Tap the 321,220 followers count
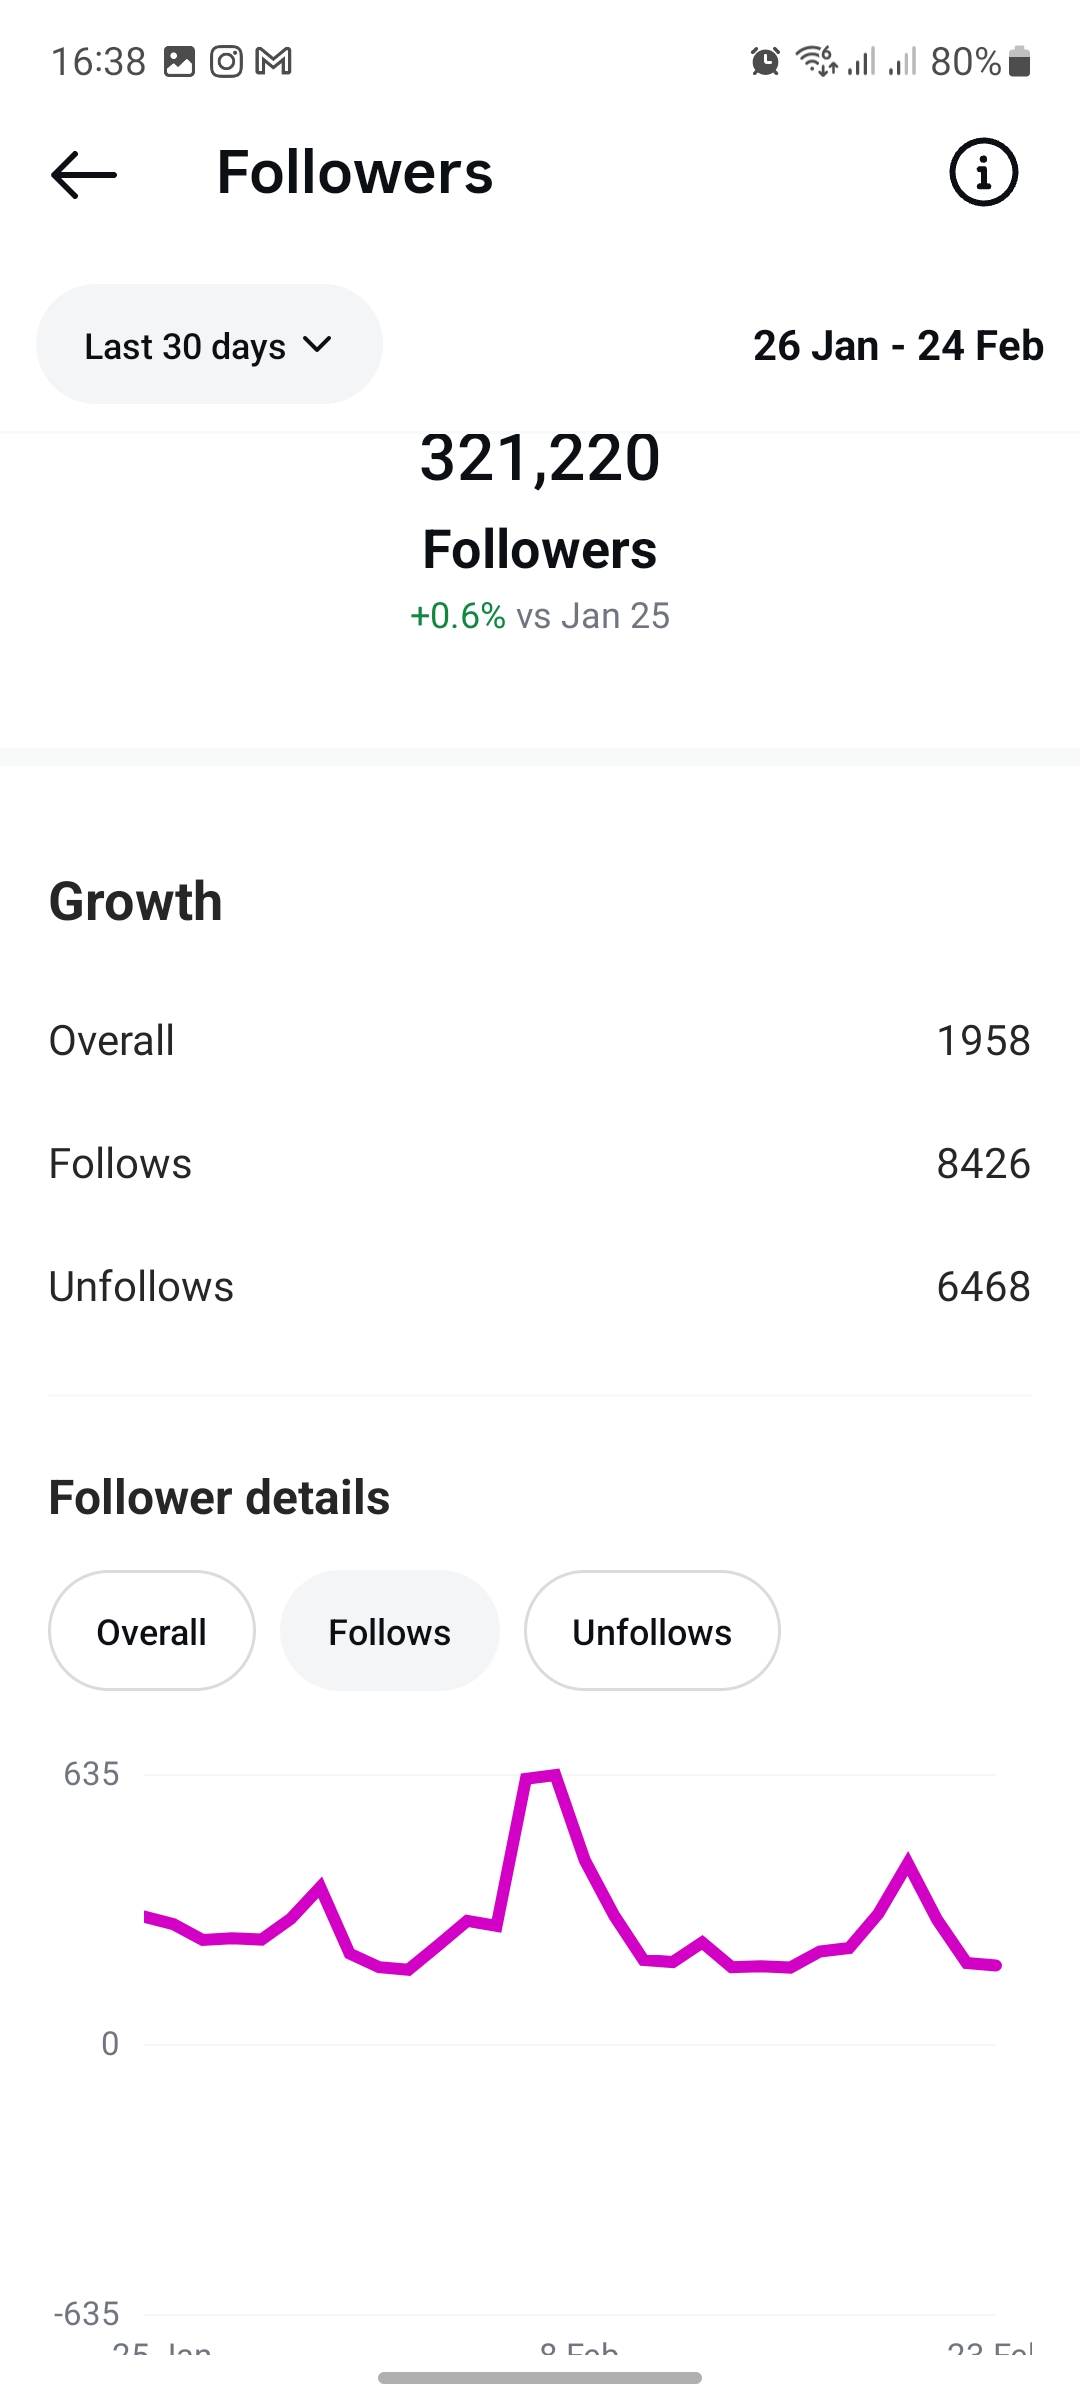Screen dimensions: 1080x2400 click(540, 459)
